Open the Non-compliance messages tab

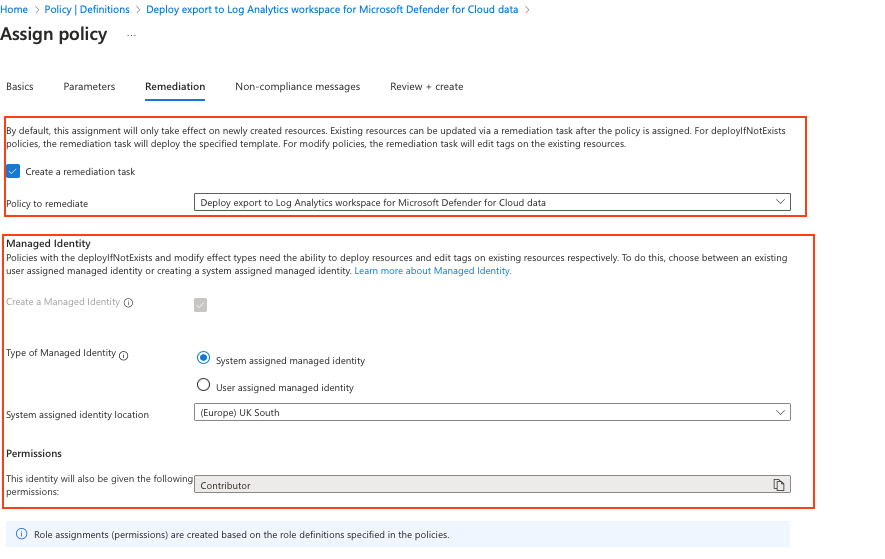(297, 86)
